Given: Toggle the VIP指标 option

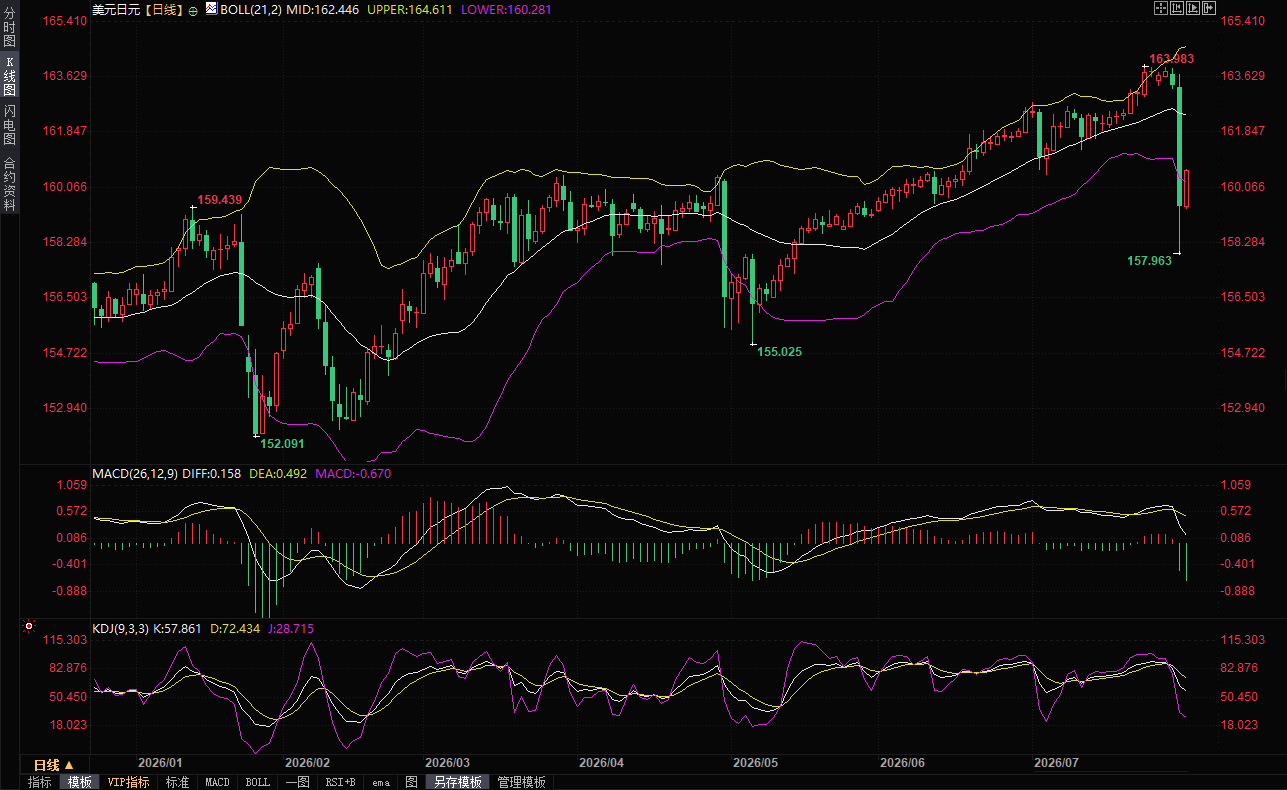Looking at the screenshot, I should pos(129,782).
